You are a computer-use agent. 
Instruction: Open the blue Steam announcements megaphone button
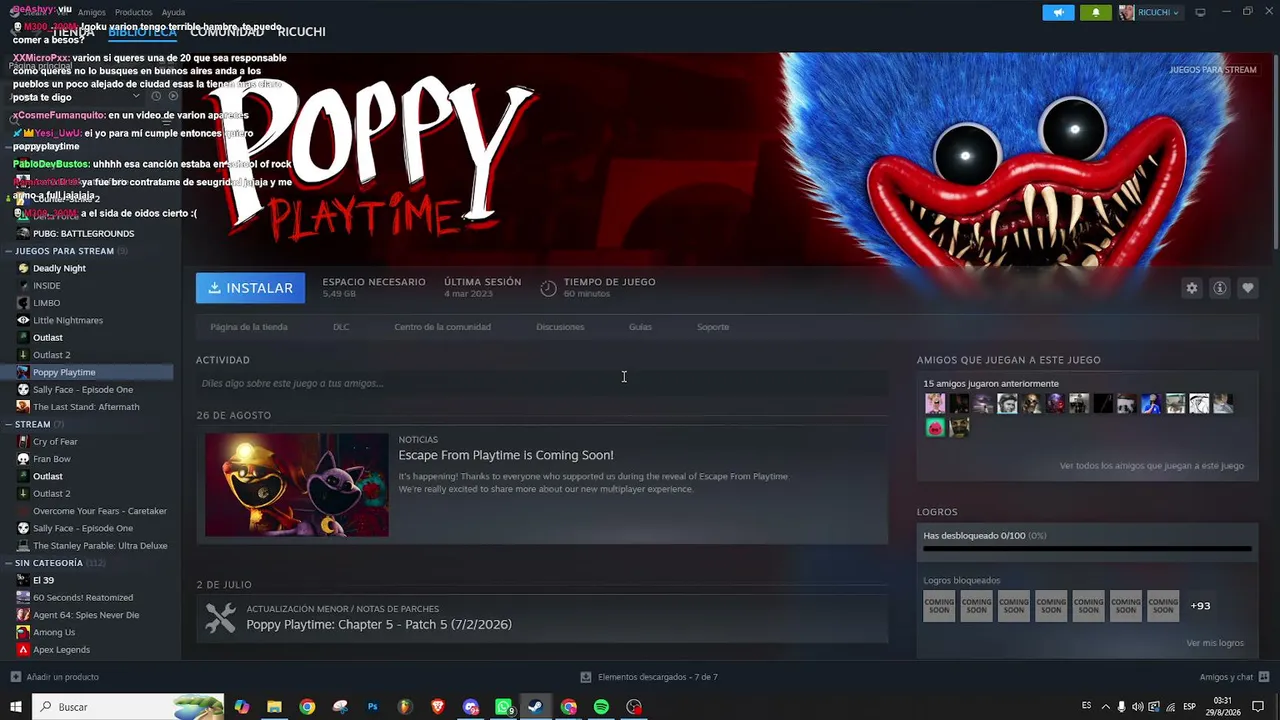1058,12
